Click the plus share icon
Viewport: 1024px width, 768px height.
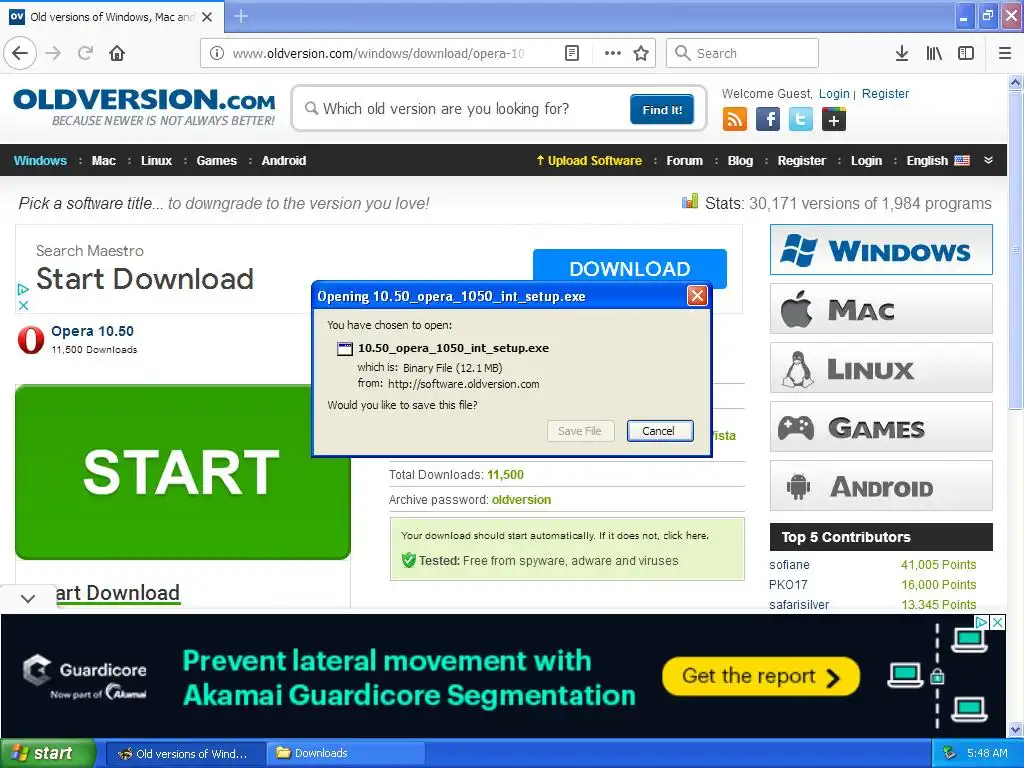[834, 120]
